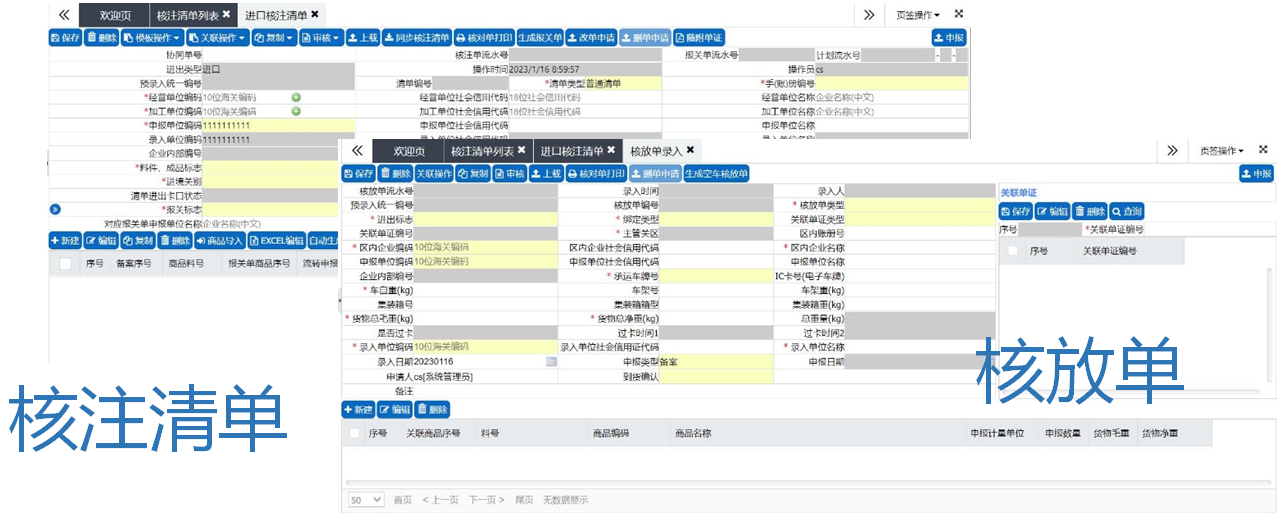
Task: Click 商品导入 button
Action: pos(220,241)
